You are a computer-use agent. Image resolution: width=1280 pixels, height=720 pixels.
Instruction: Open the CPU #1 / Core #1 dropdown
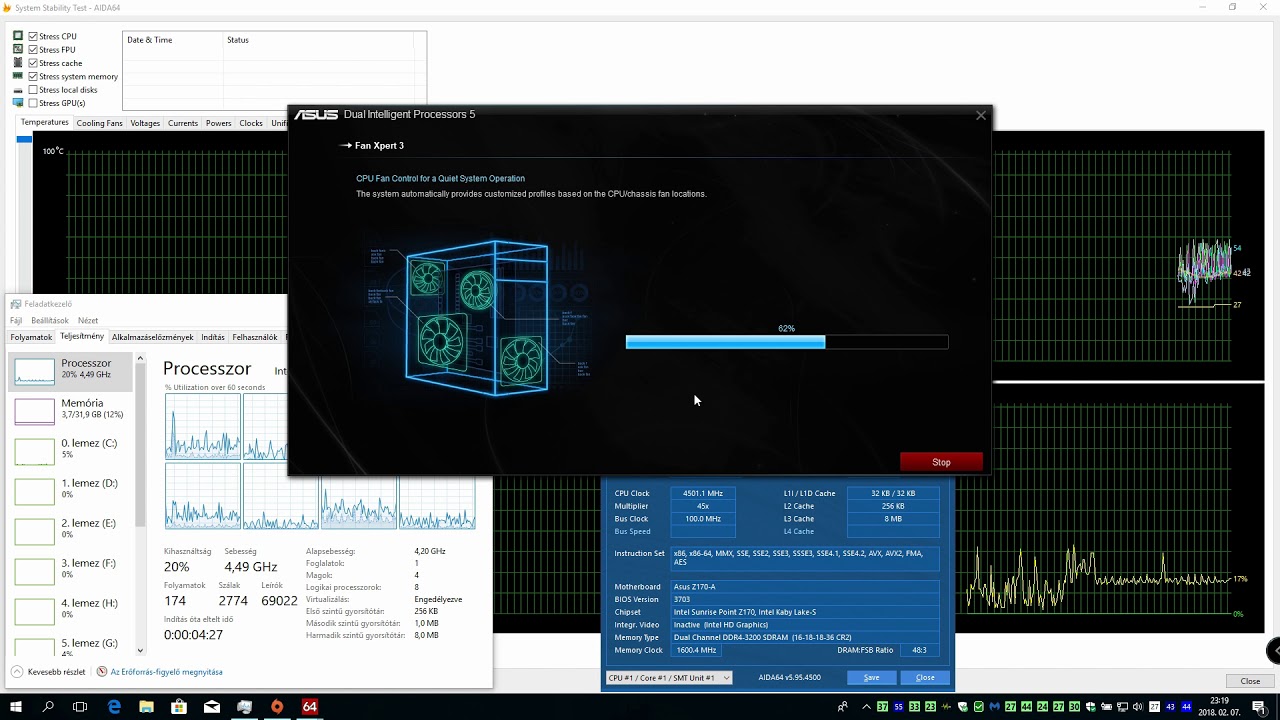click(x=669, y=678)
